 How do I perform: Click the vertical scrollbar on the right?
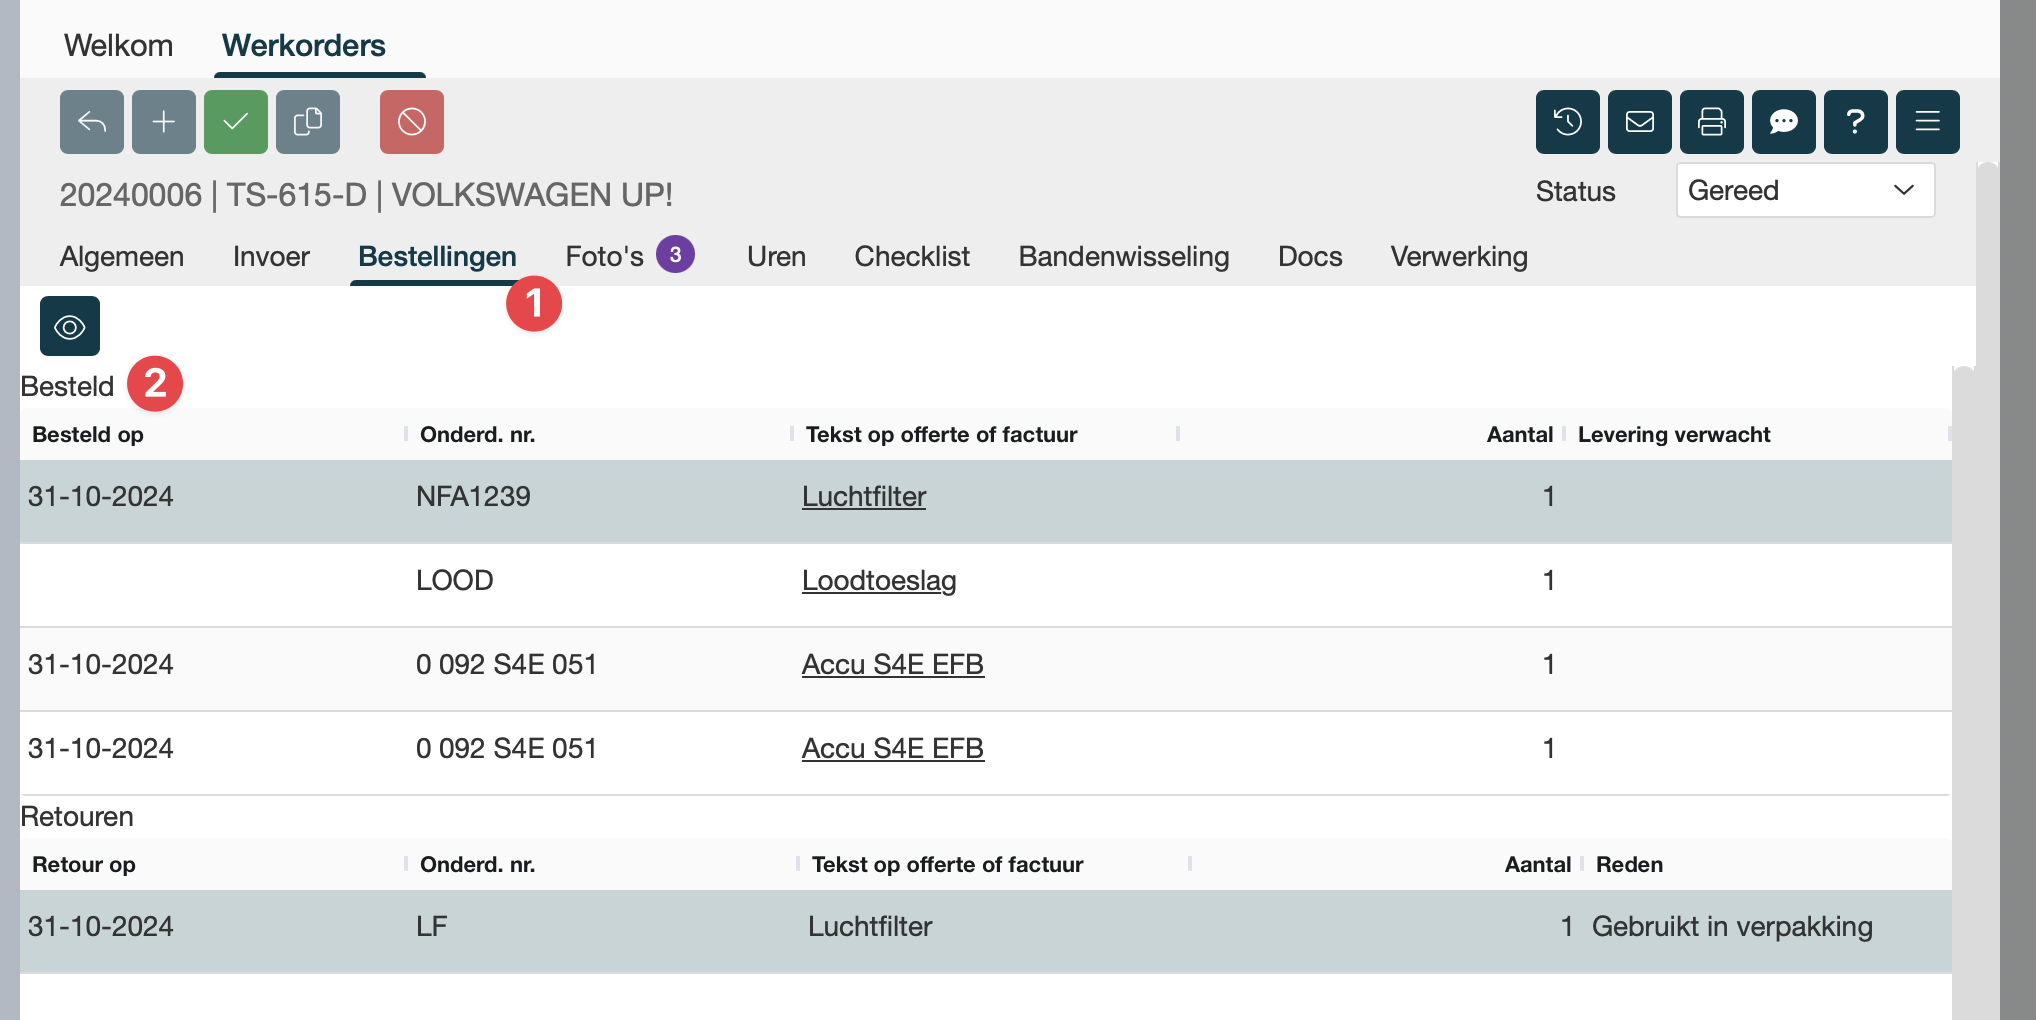(1964, 690)
